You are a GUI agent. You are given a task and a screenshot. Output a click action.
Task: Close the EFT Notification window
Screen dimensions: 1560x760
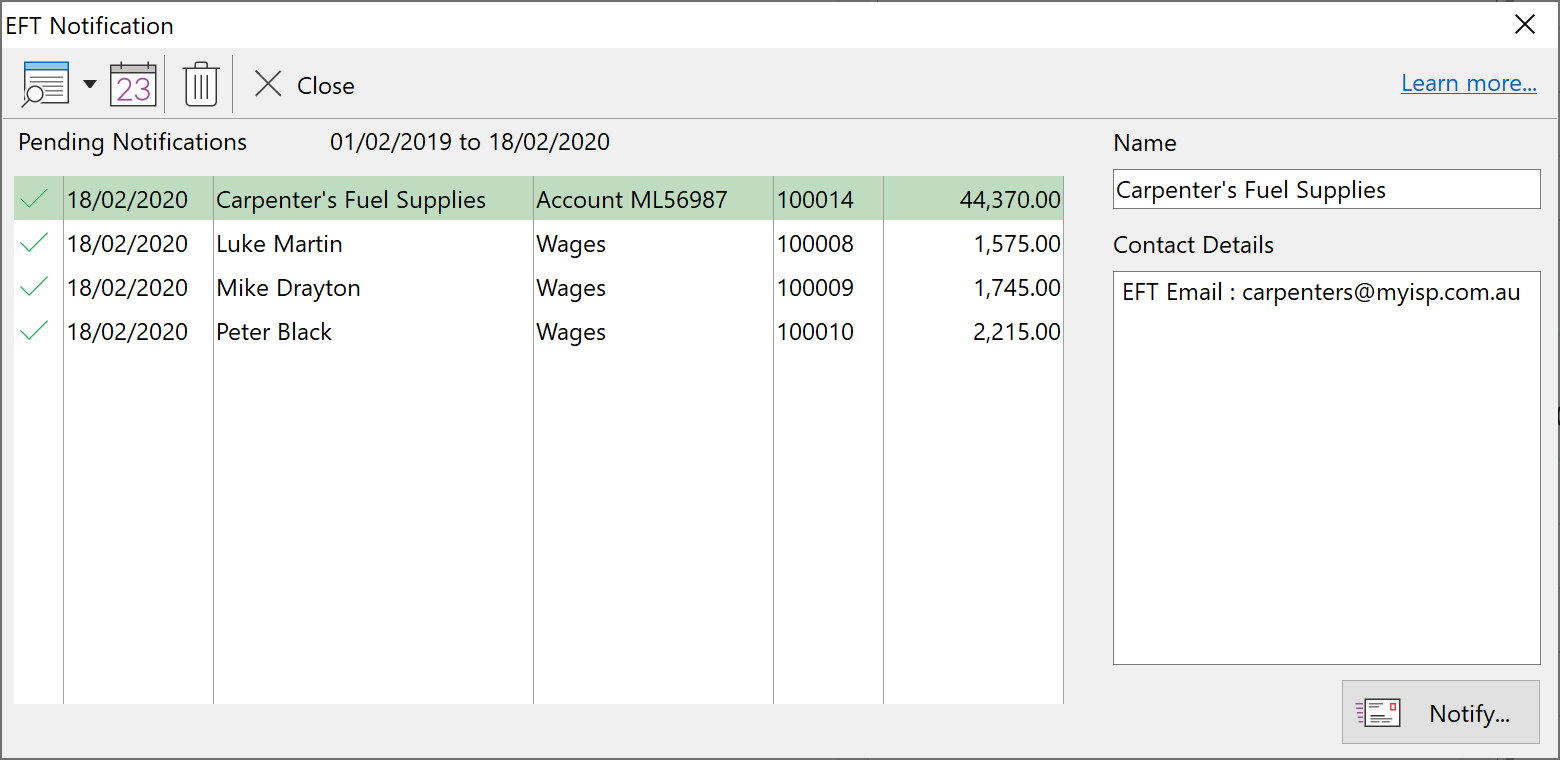[1525, 25]
